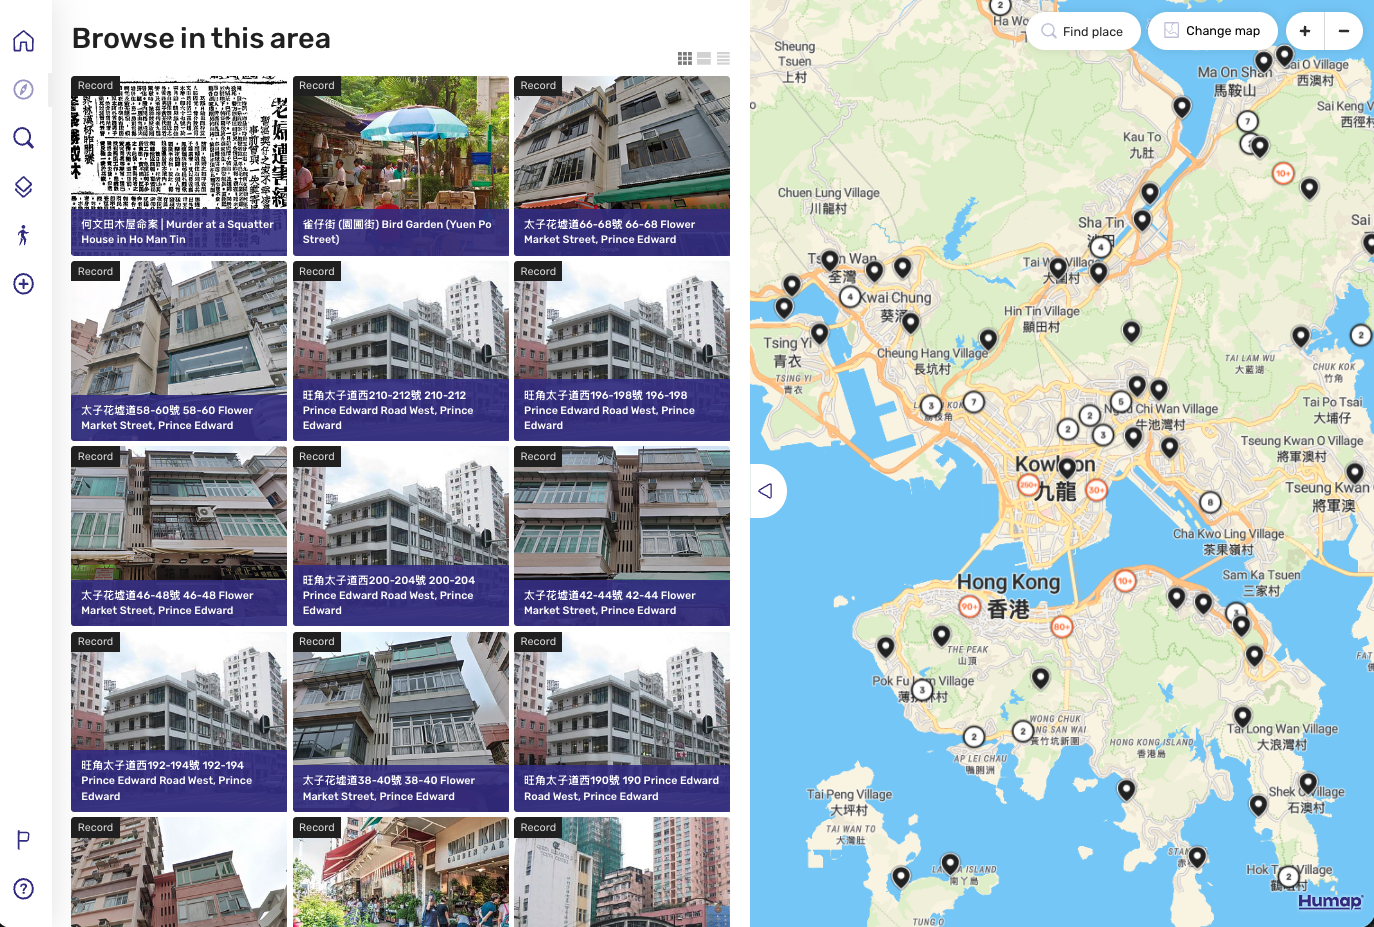Open the help question mark icon
Viewport: 1374px width, 927px height.
tap(24, 889)
